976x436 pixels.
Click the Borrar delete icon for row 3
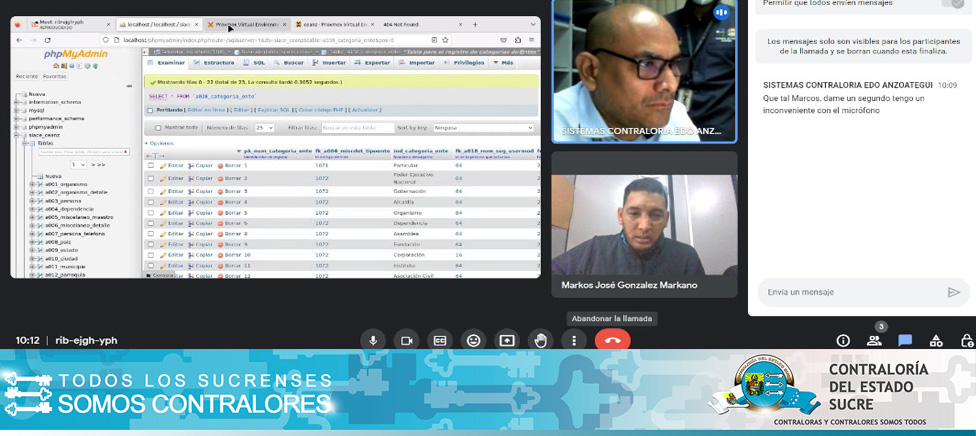coord(220,191)
